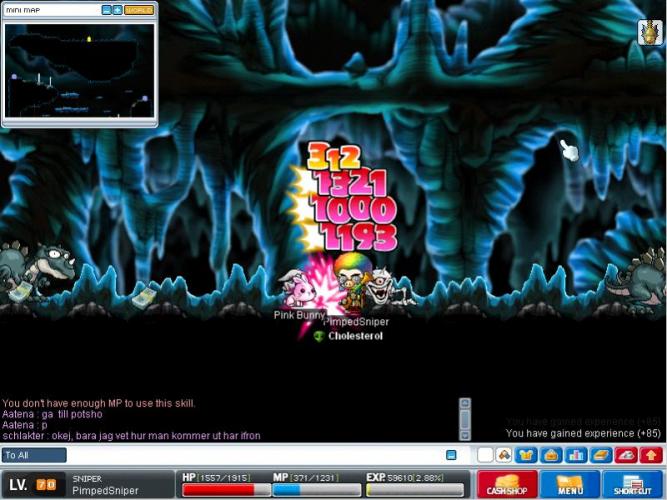The height and width of the screenshot is (500, 667).
Task: Open the character stats chart icon
Action: click(575, 455)
